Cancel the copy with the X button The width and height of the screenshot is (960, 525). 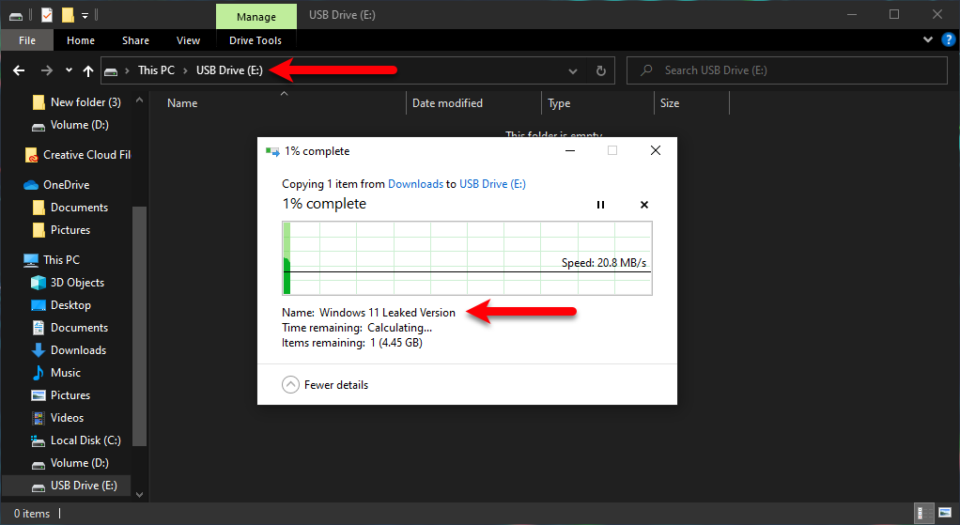tap(644, 205)
